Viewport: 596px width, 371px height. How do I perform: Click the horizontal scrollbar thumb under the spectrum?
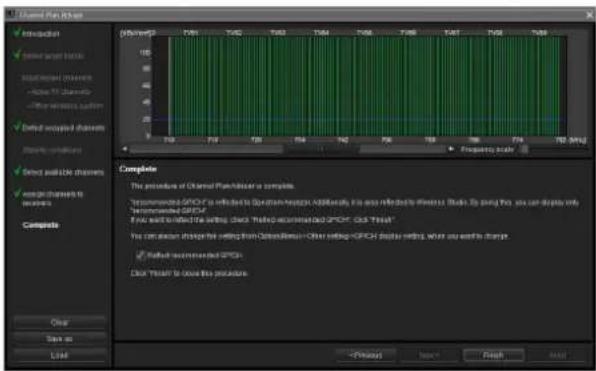[x=322, y=149]
